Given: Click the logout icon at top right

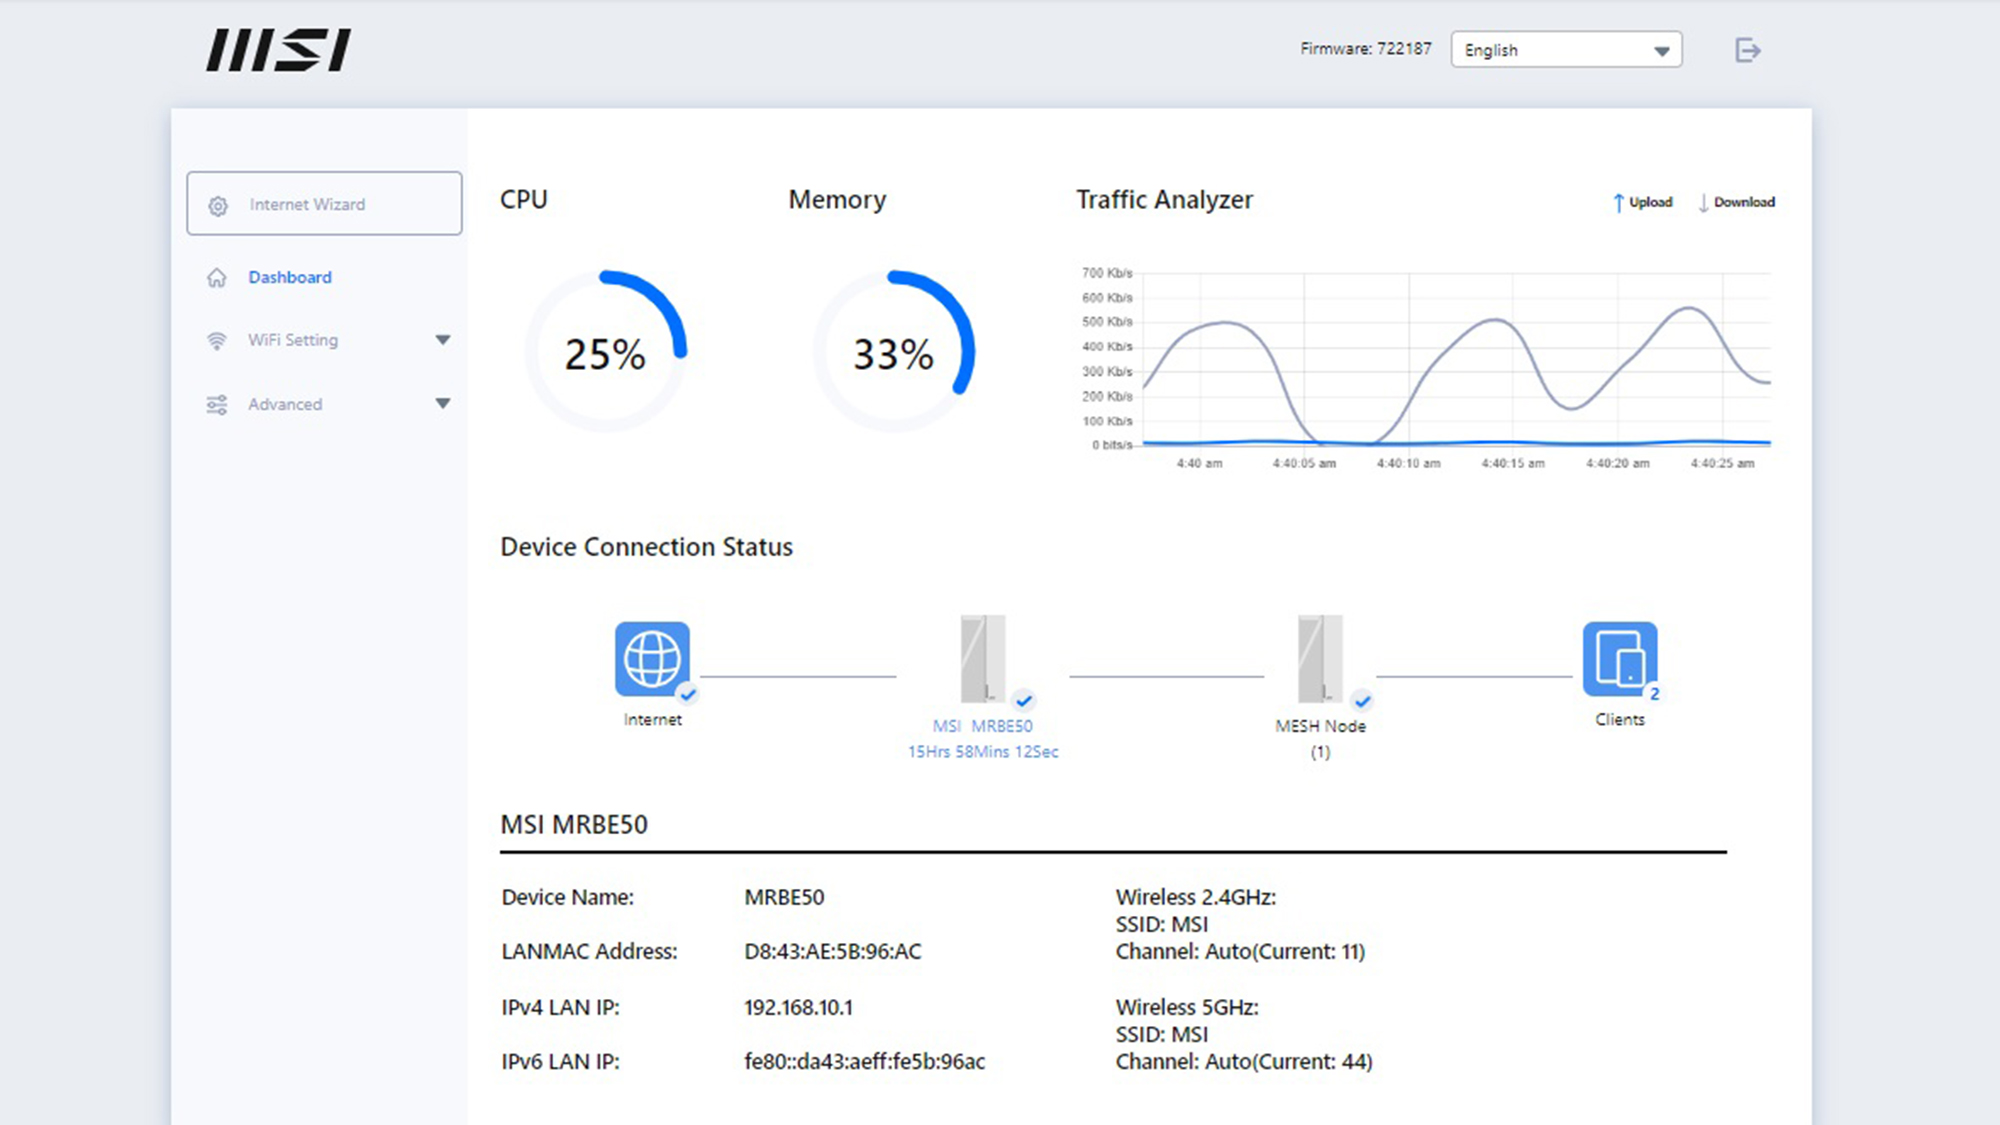Looking at the screenshot, I should point(1747,50).
